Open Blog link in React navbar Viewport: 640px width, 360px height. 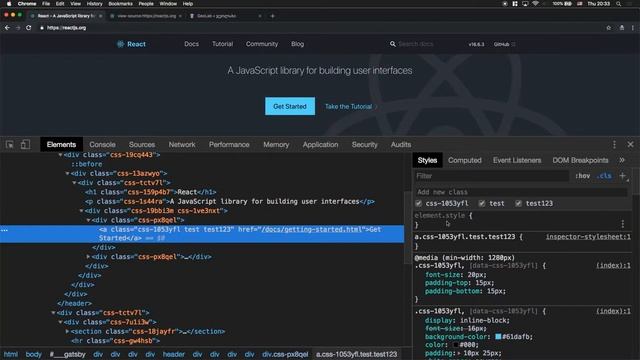click(x=298, y=44)
